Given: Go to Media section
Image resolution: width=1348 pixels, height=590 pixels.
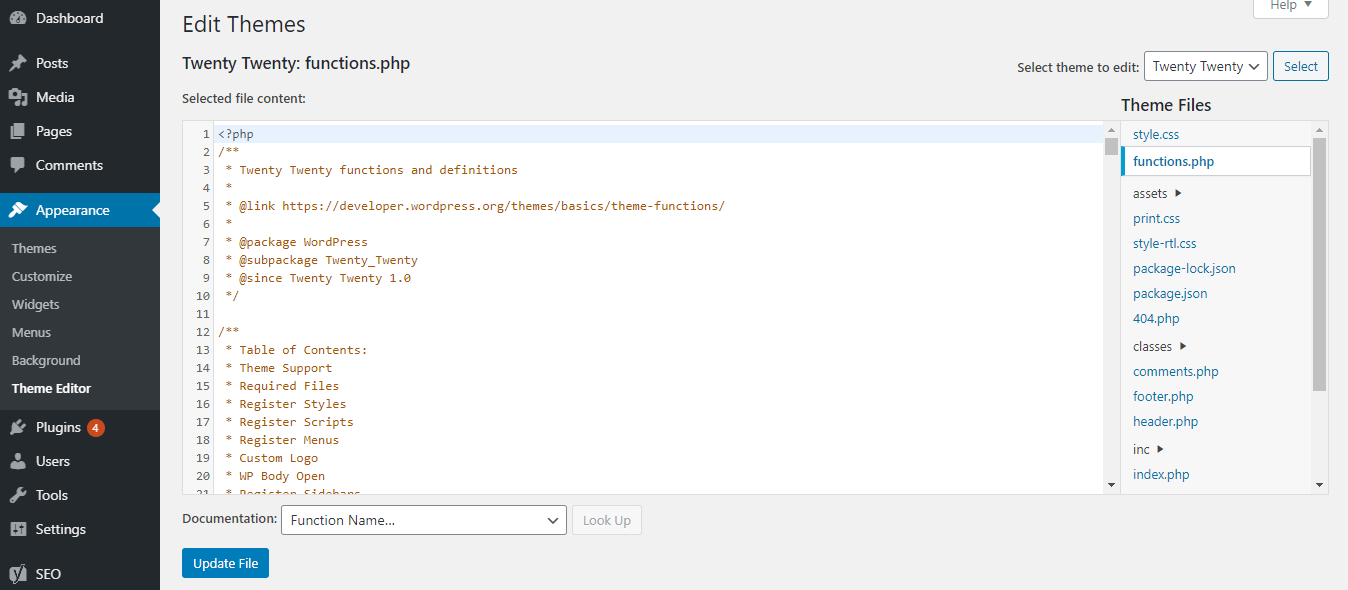Looking at the screenshot, I should [x=80, y=97].
